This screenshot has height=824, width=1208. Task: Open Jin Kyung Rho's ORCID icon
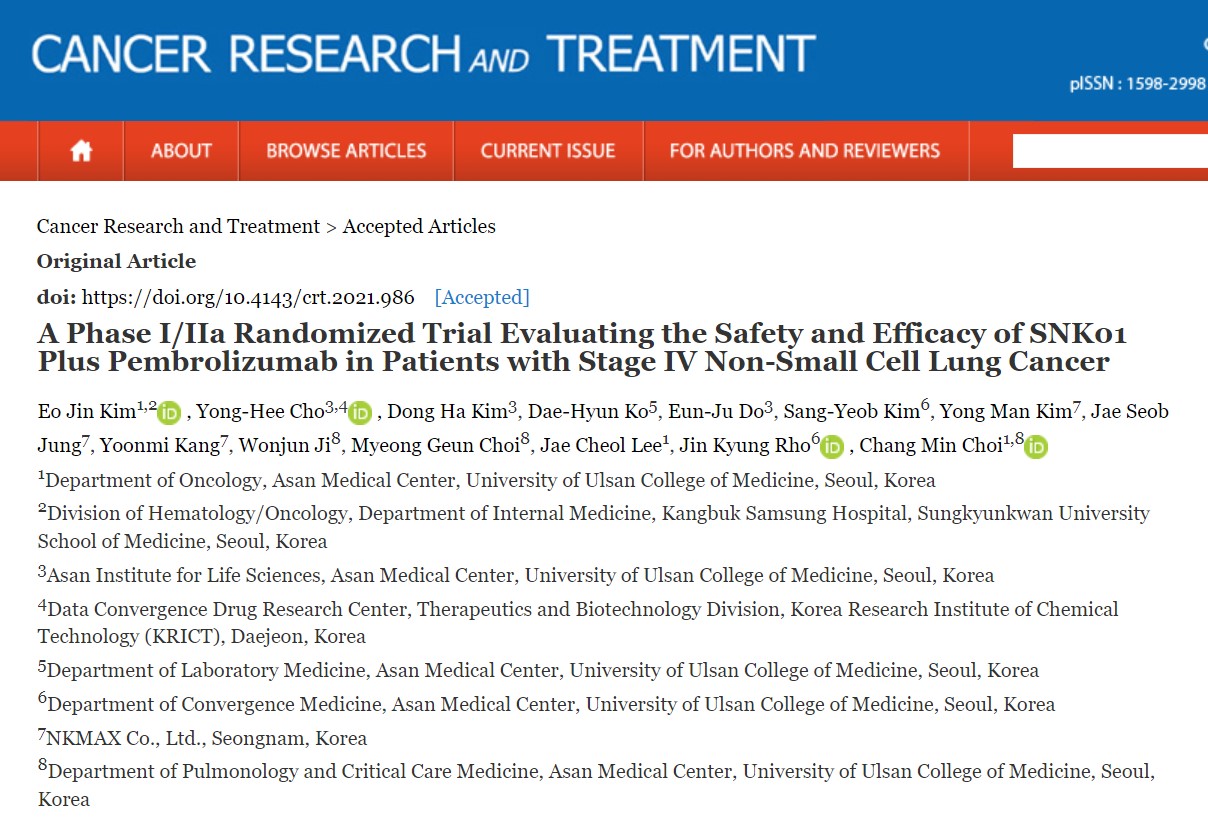click(x=832, y=446)
